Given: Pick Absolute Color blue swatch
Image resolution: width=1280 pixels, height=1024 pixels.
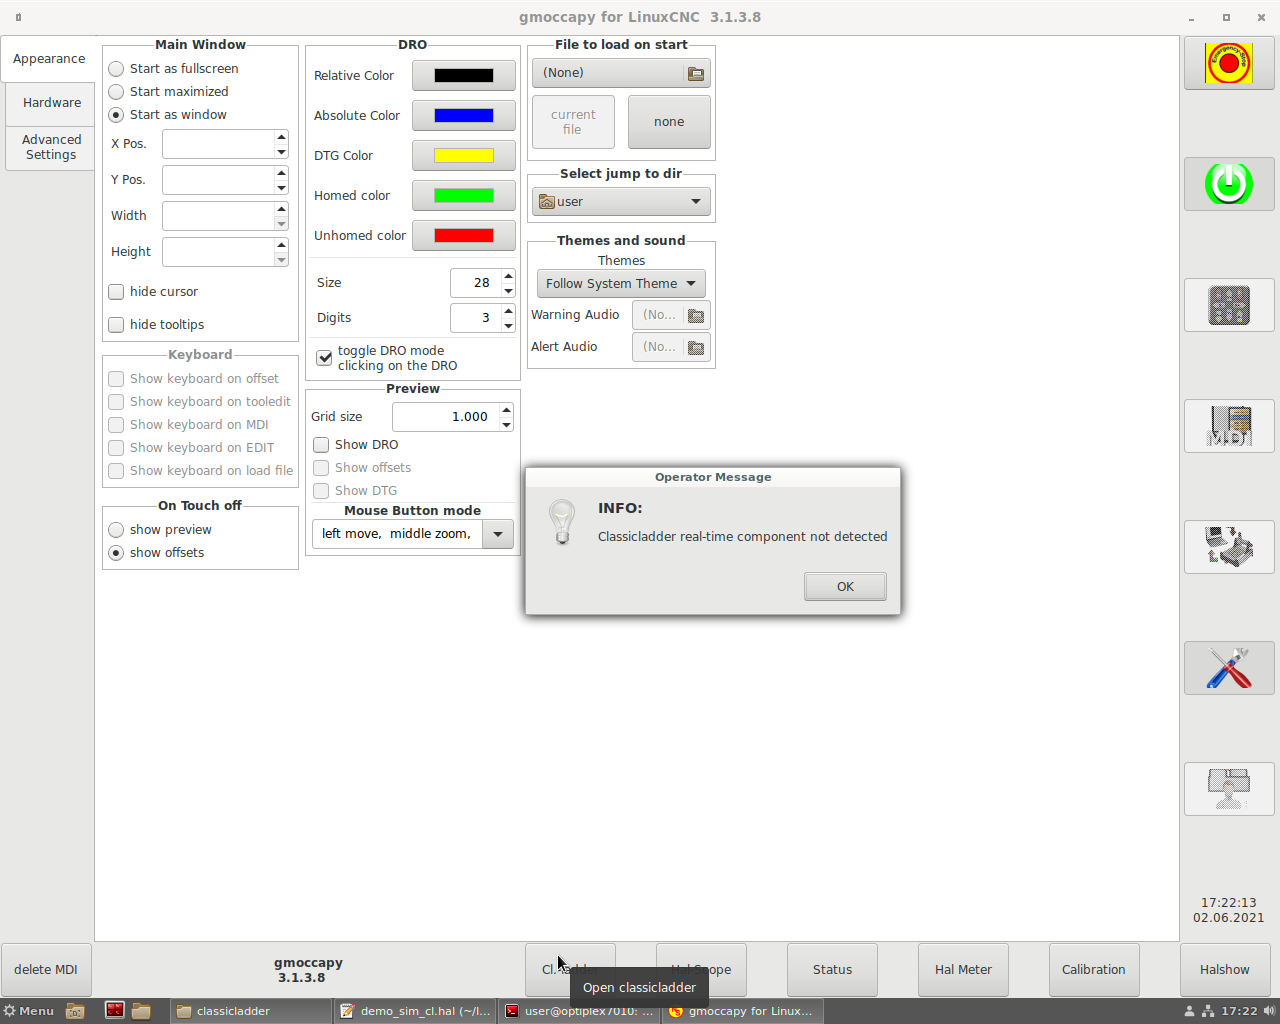Looking at the screenshot, I should tap(464, 116).
